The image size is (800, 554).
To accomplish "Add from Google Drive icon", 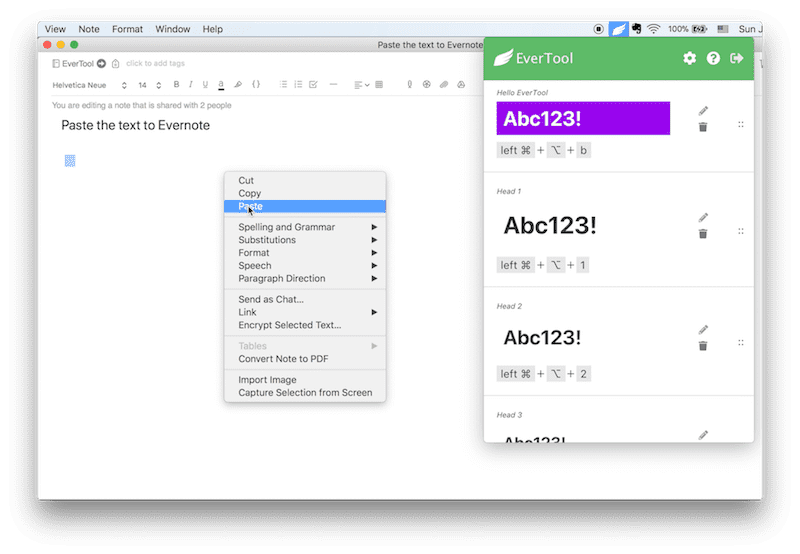I will (461, 85).
